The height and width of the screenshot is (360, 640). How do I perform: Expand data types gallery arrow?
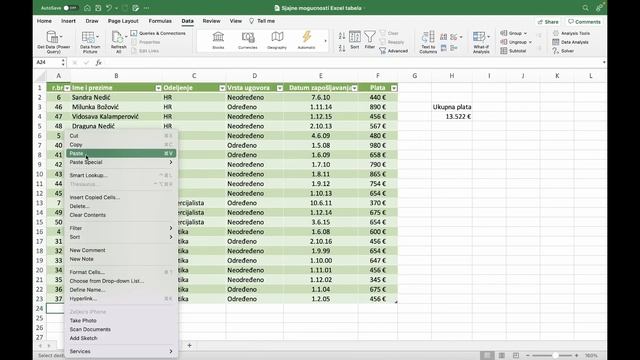[x=325, y=41]
